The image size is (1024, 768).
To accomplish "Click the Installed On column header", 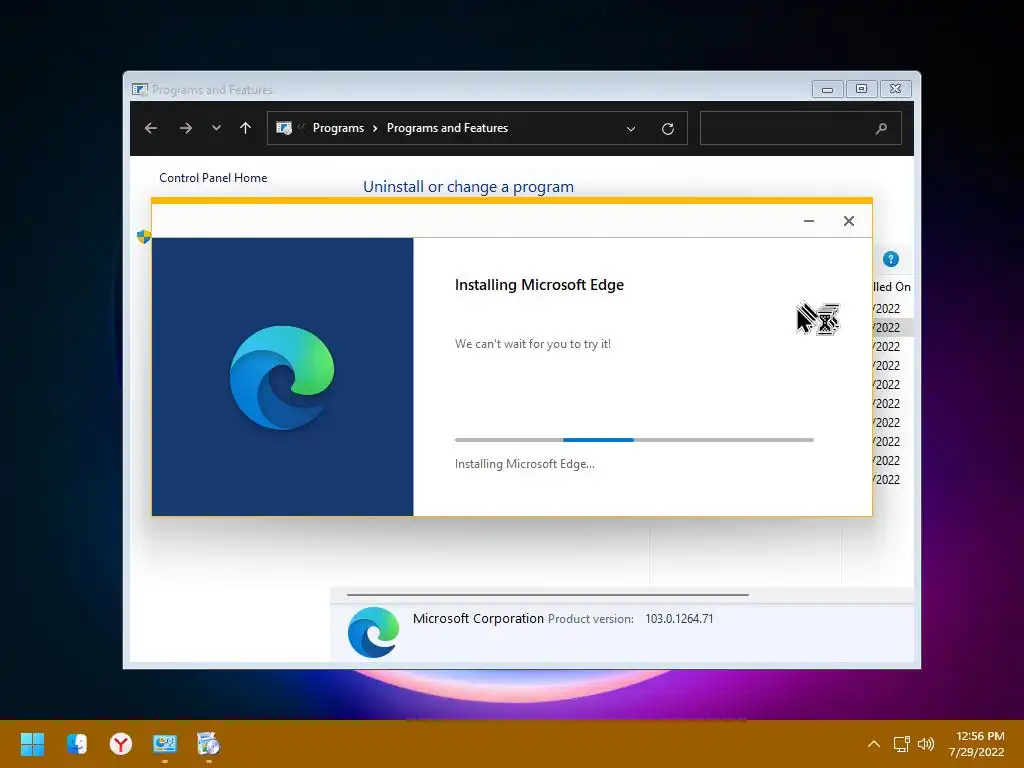I will (891, 287).
